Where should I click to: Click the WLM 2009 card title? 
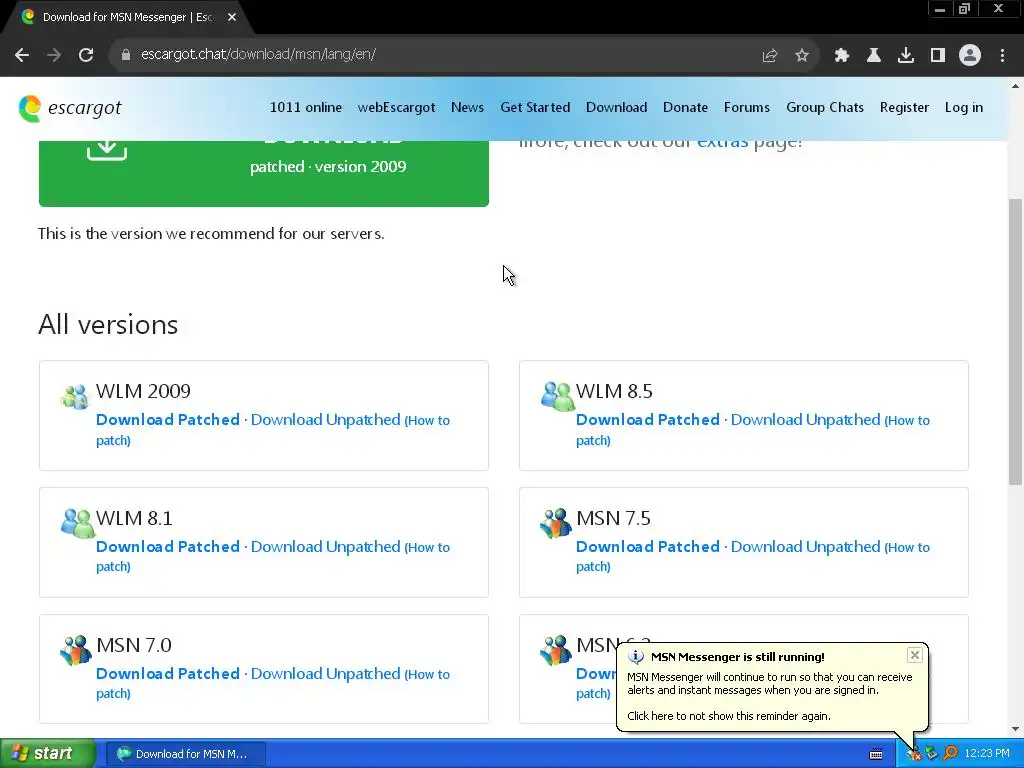tap(143, 391)
